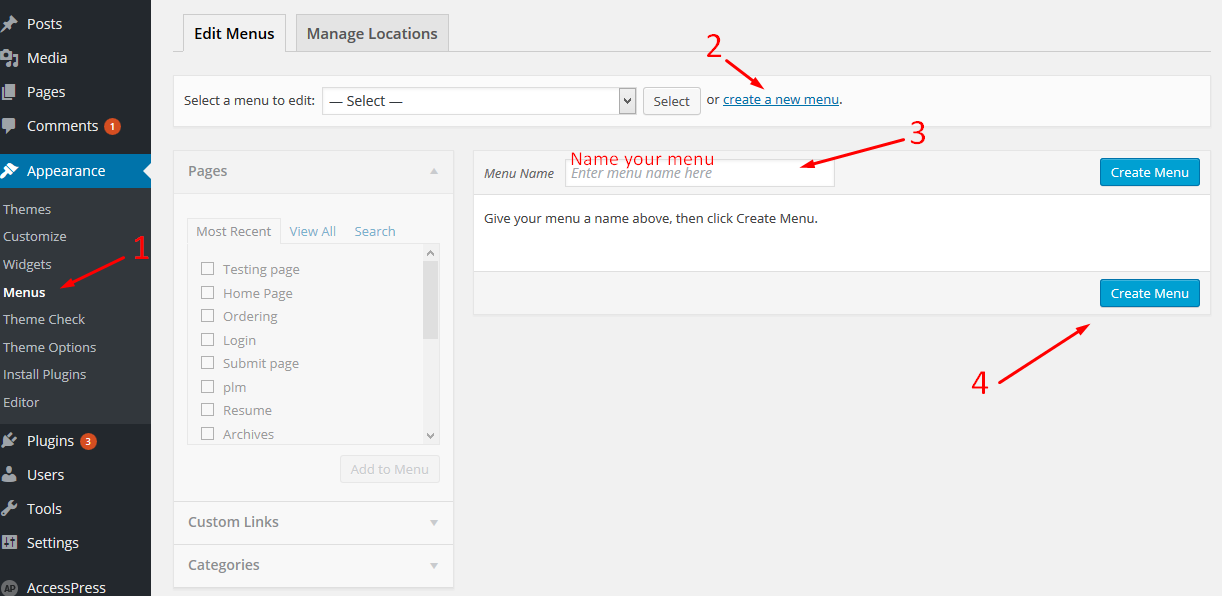Tick the Home Page checkbox

click(208, 293)
